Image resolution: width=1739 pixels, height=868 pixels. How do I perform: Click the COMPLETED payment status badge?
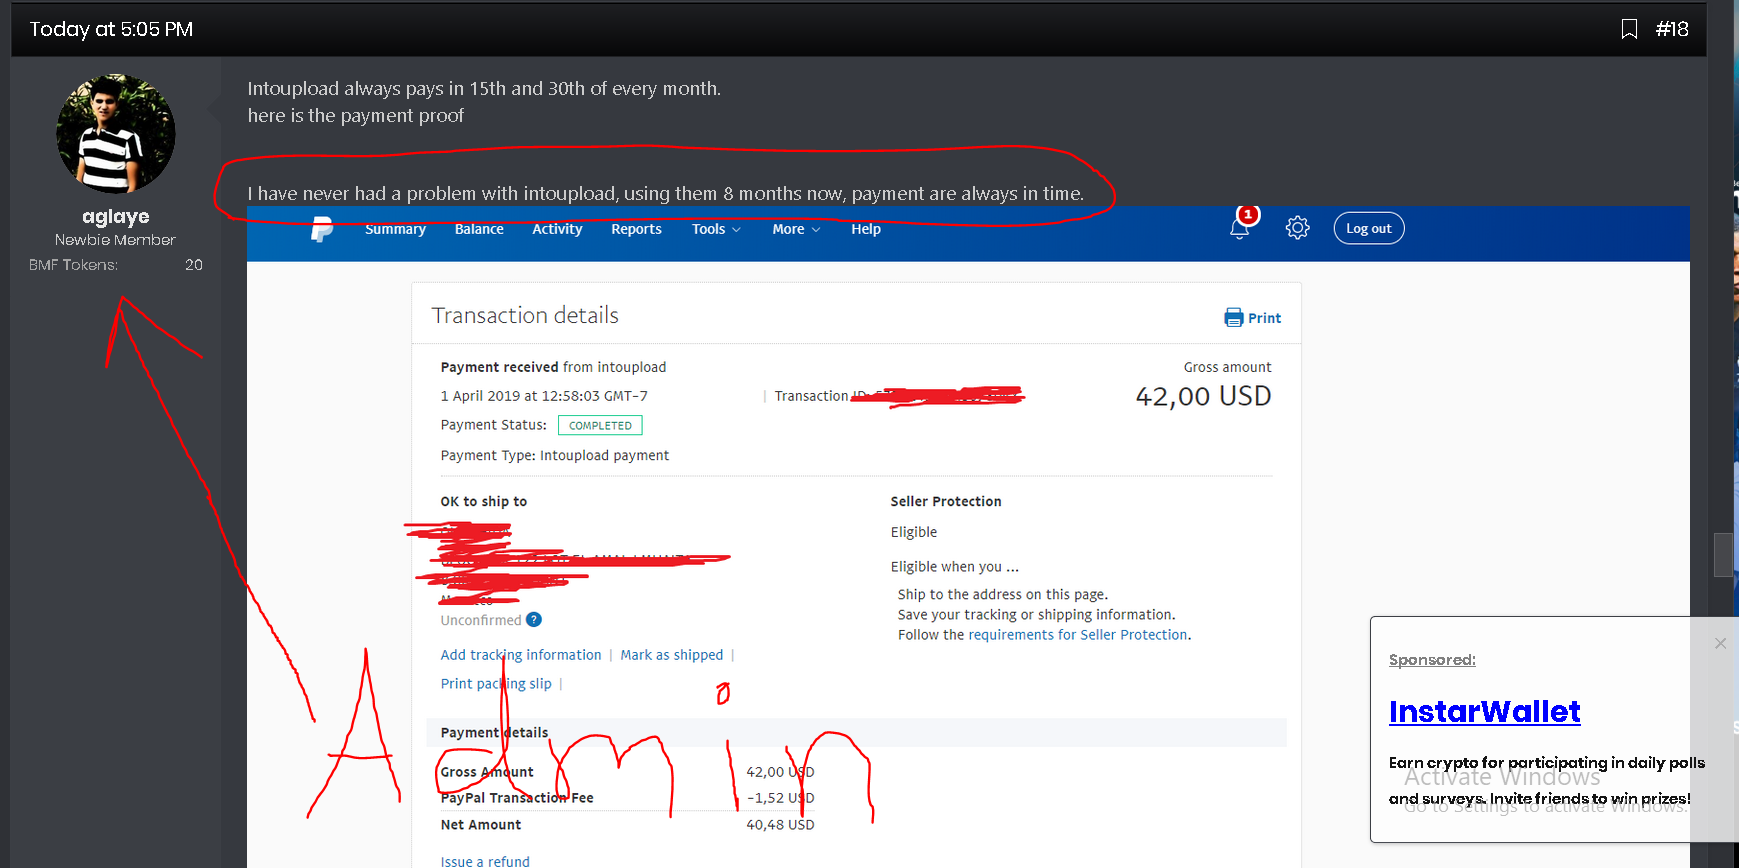pyautogui.click(x=600, y=425)
